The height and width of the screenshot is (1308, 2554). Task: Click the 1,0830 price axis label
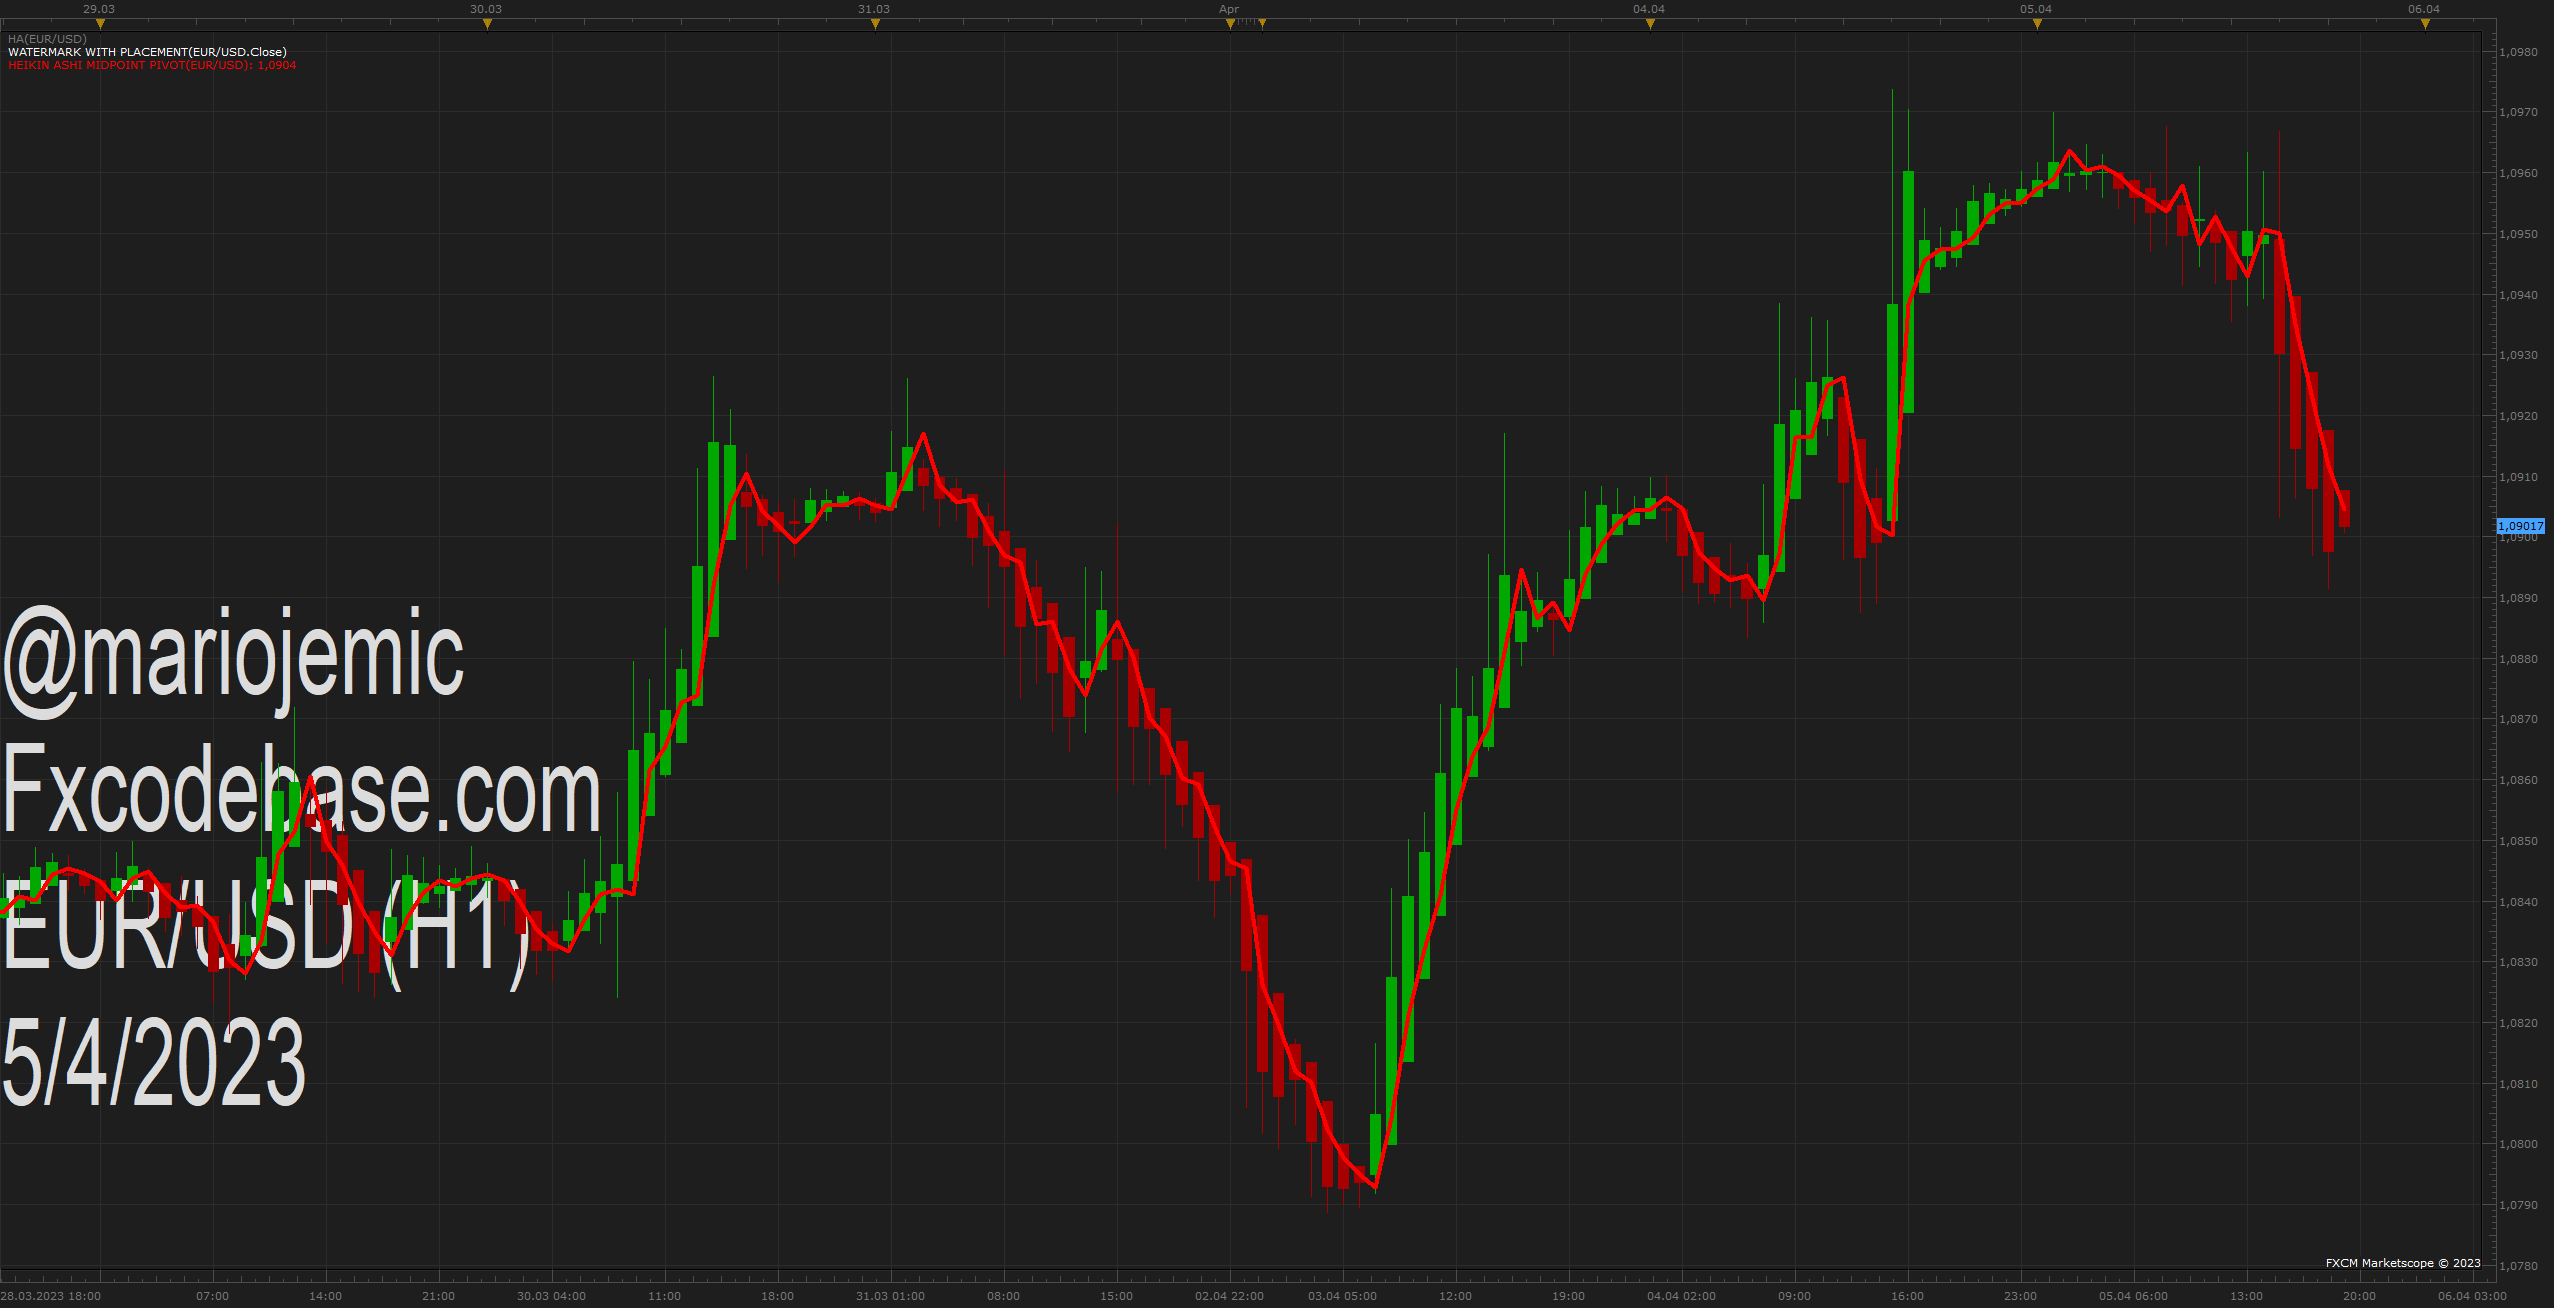[2518, 962]
